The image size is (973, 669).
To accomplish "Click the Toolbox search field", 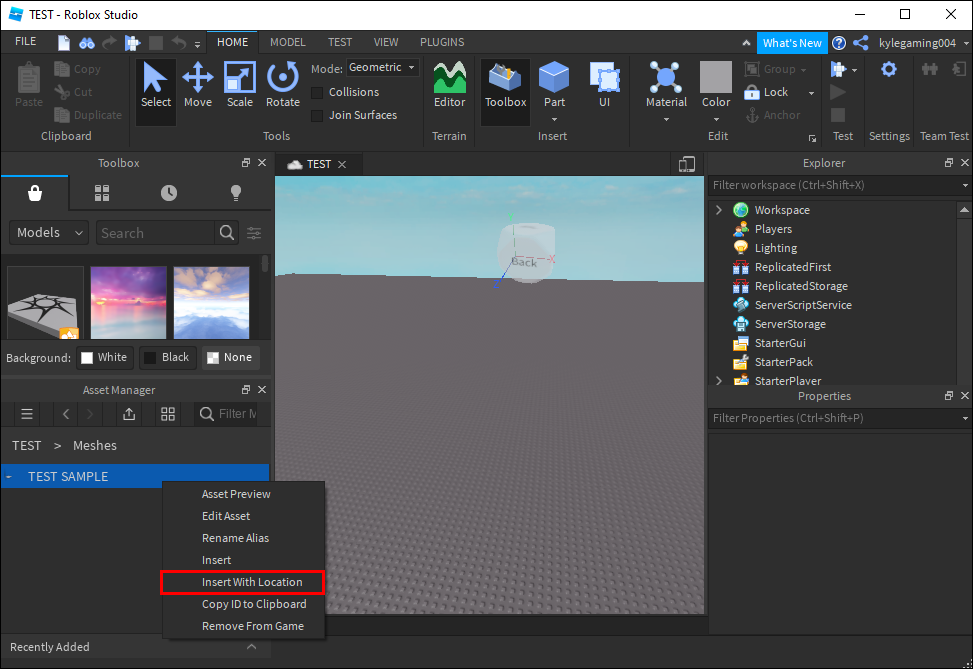I will pos(155,233).
